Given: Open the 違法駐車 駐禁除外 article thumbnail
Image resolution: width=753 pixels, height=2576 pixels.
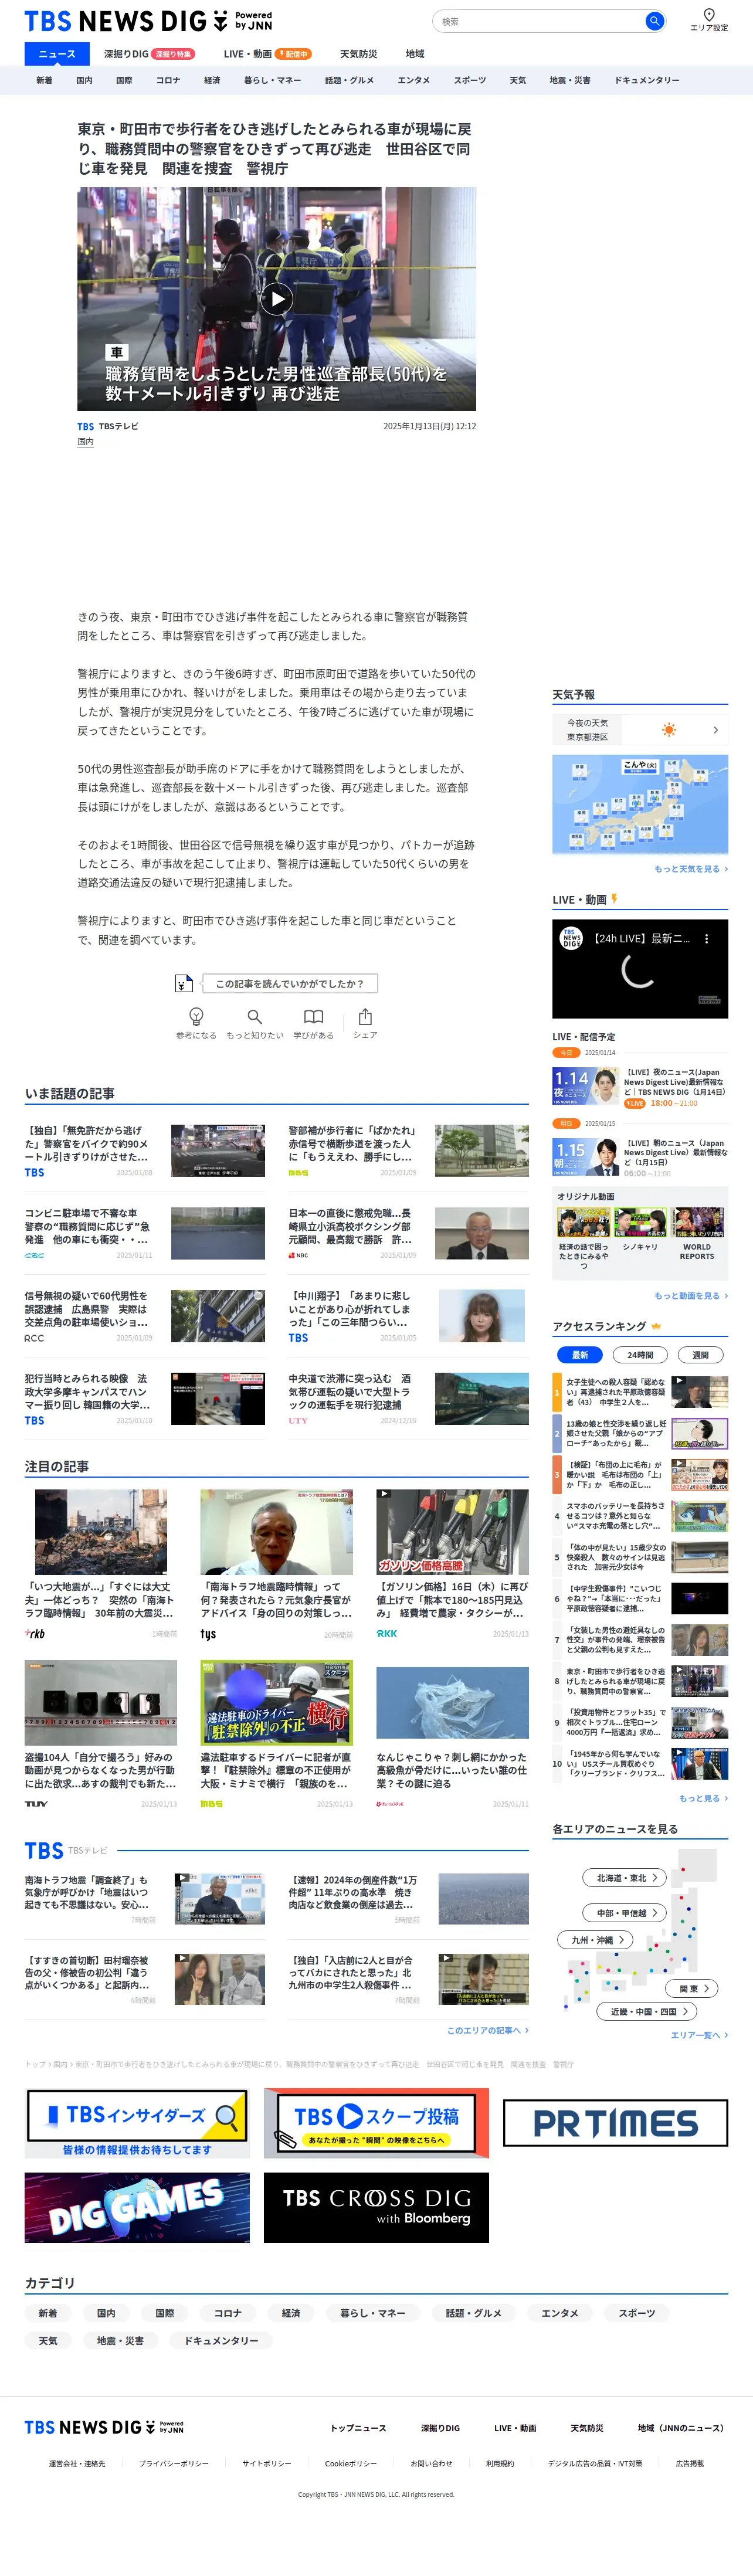Looking at the screenshot, I should (x=276, y=1703).
